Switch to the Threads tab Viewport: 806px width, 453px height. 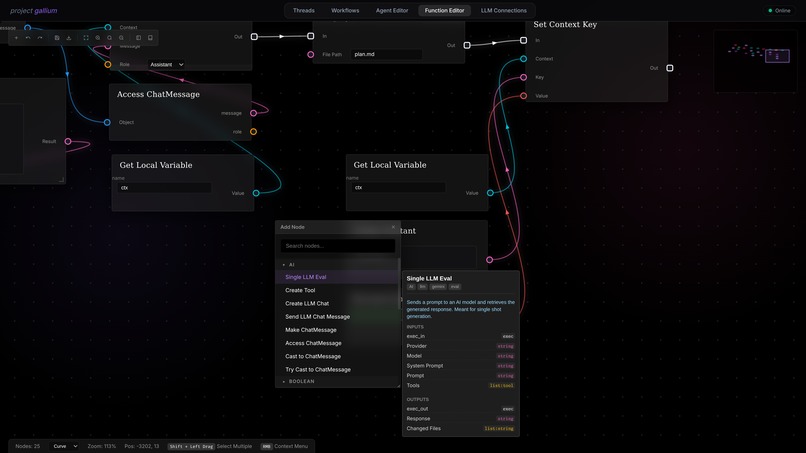pyautogui.click(x=304, y=10)
